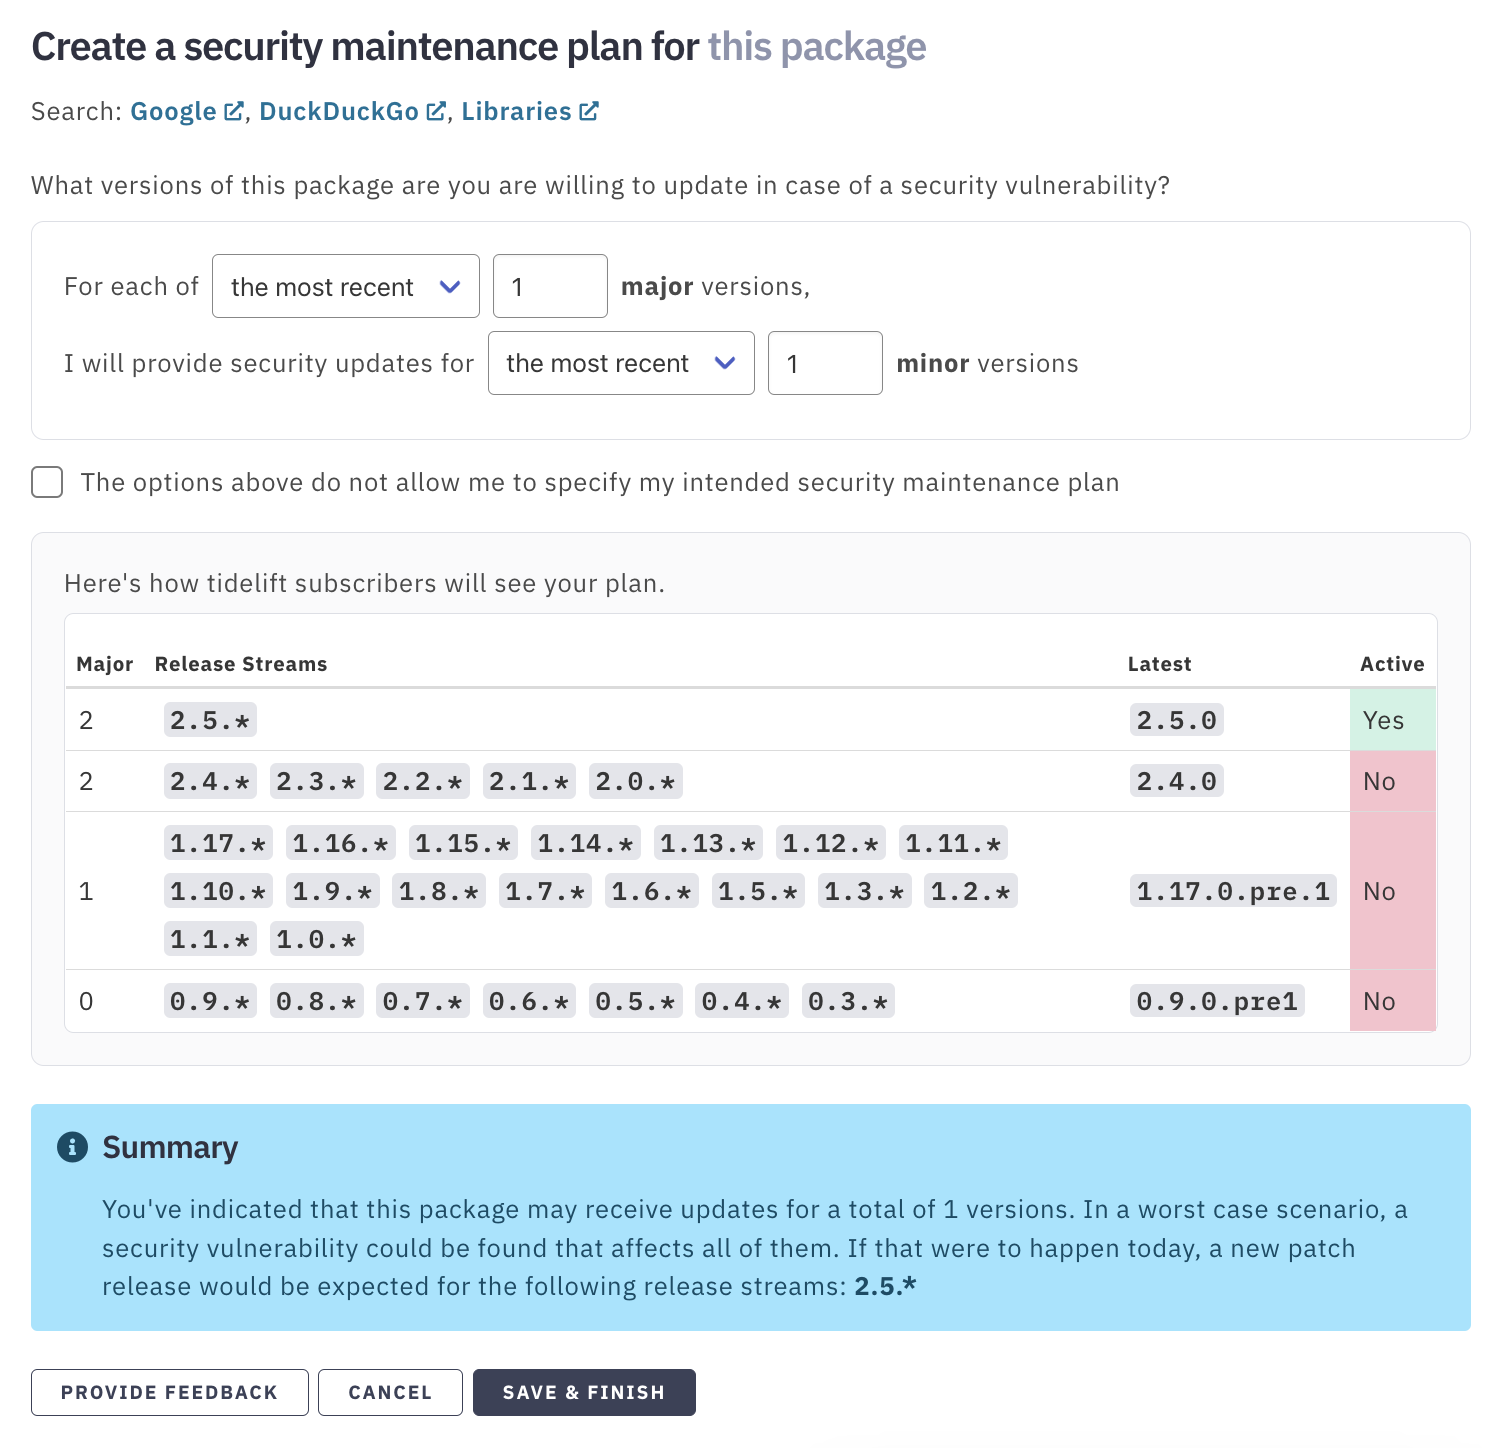Check the options do not allow my plan checkbox
Viewport: 1508px width, 1448px height.
pos(47,482)
